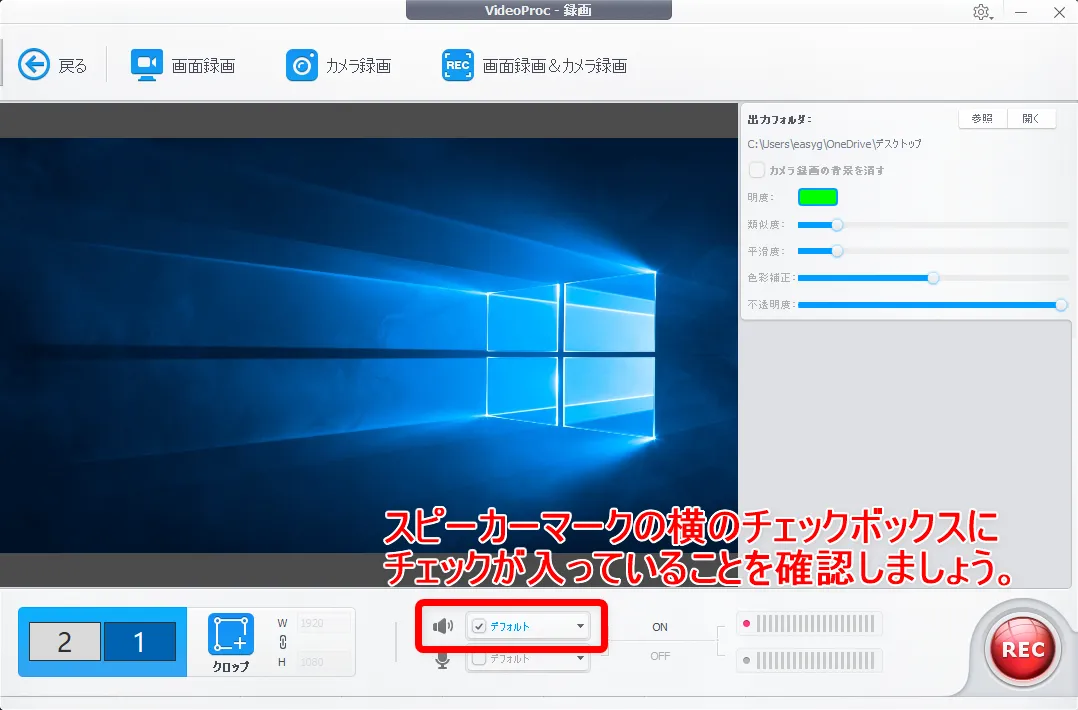Click the microphone icon
This screenshot has width=1078, height=710.
click(443, 659)
